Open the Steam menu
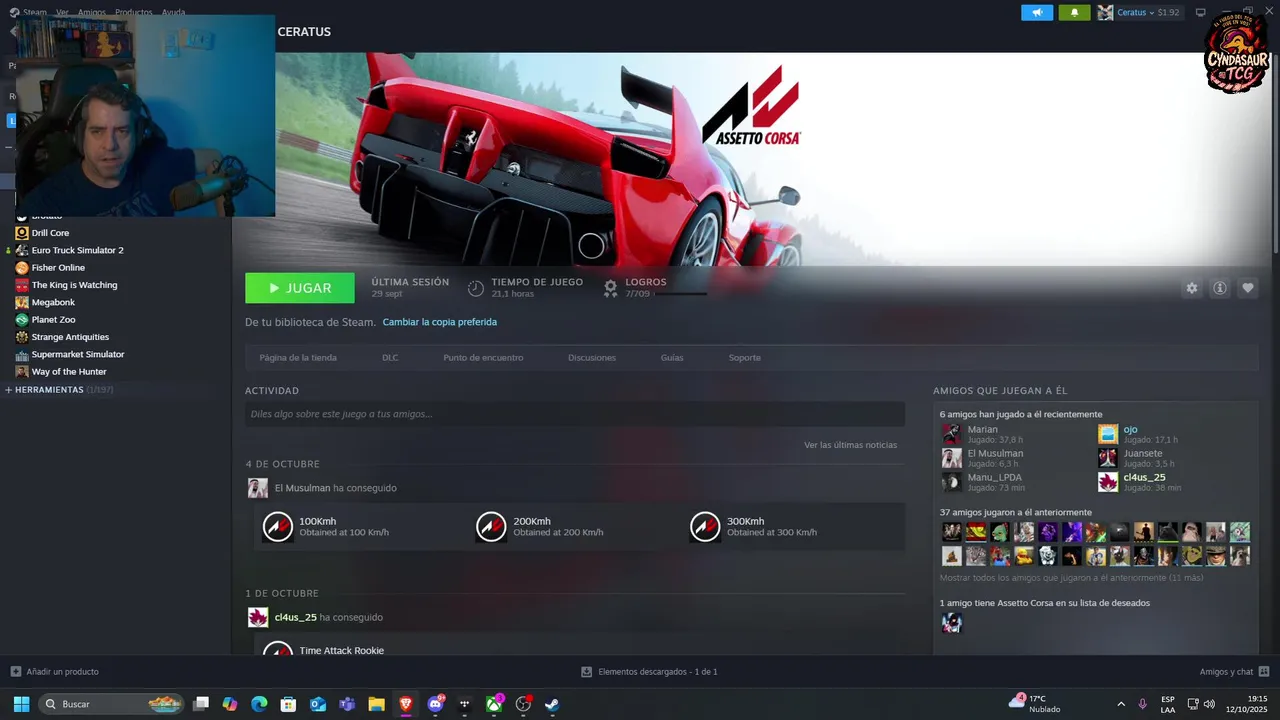Screen dimensions: 1280x720 click(x=34, y=12)
